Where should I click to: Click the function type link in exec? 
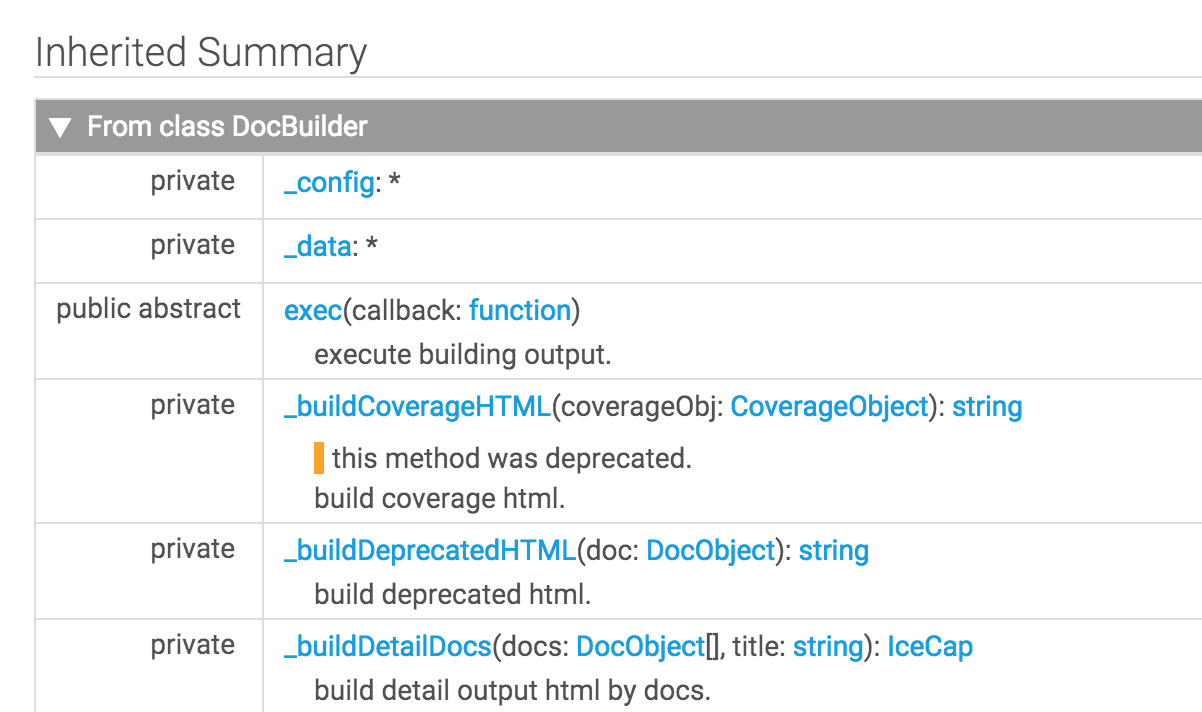pos(519,311)
